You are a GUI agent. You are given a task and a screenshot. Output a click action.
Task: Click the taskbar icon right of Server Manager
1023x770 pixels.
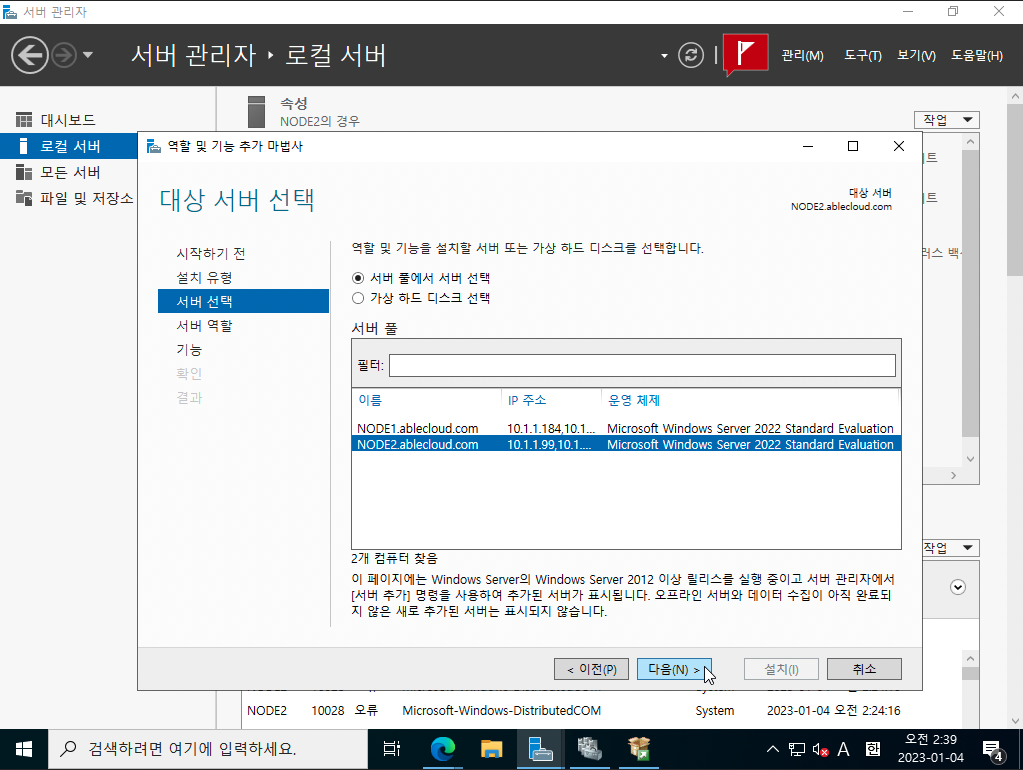click(x=590, y=749)
